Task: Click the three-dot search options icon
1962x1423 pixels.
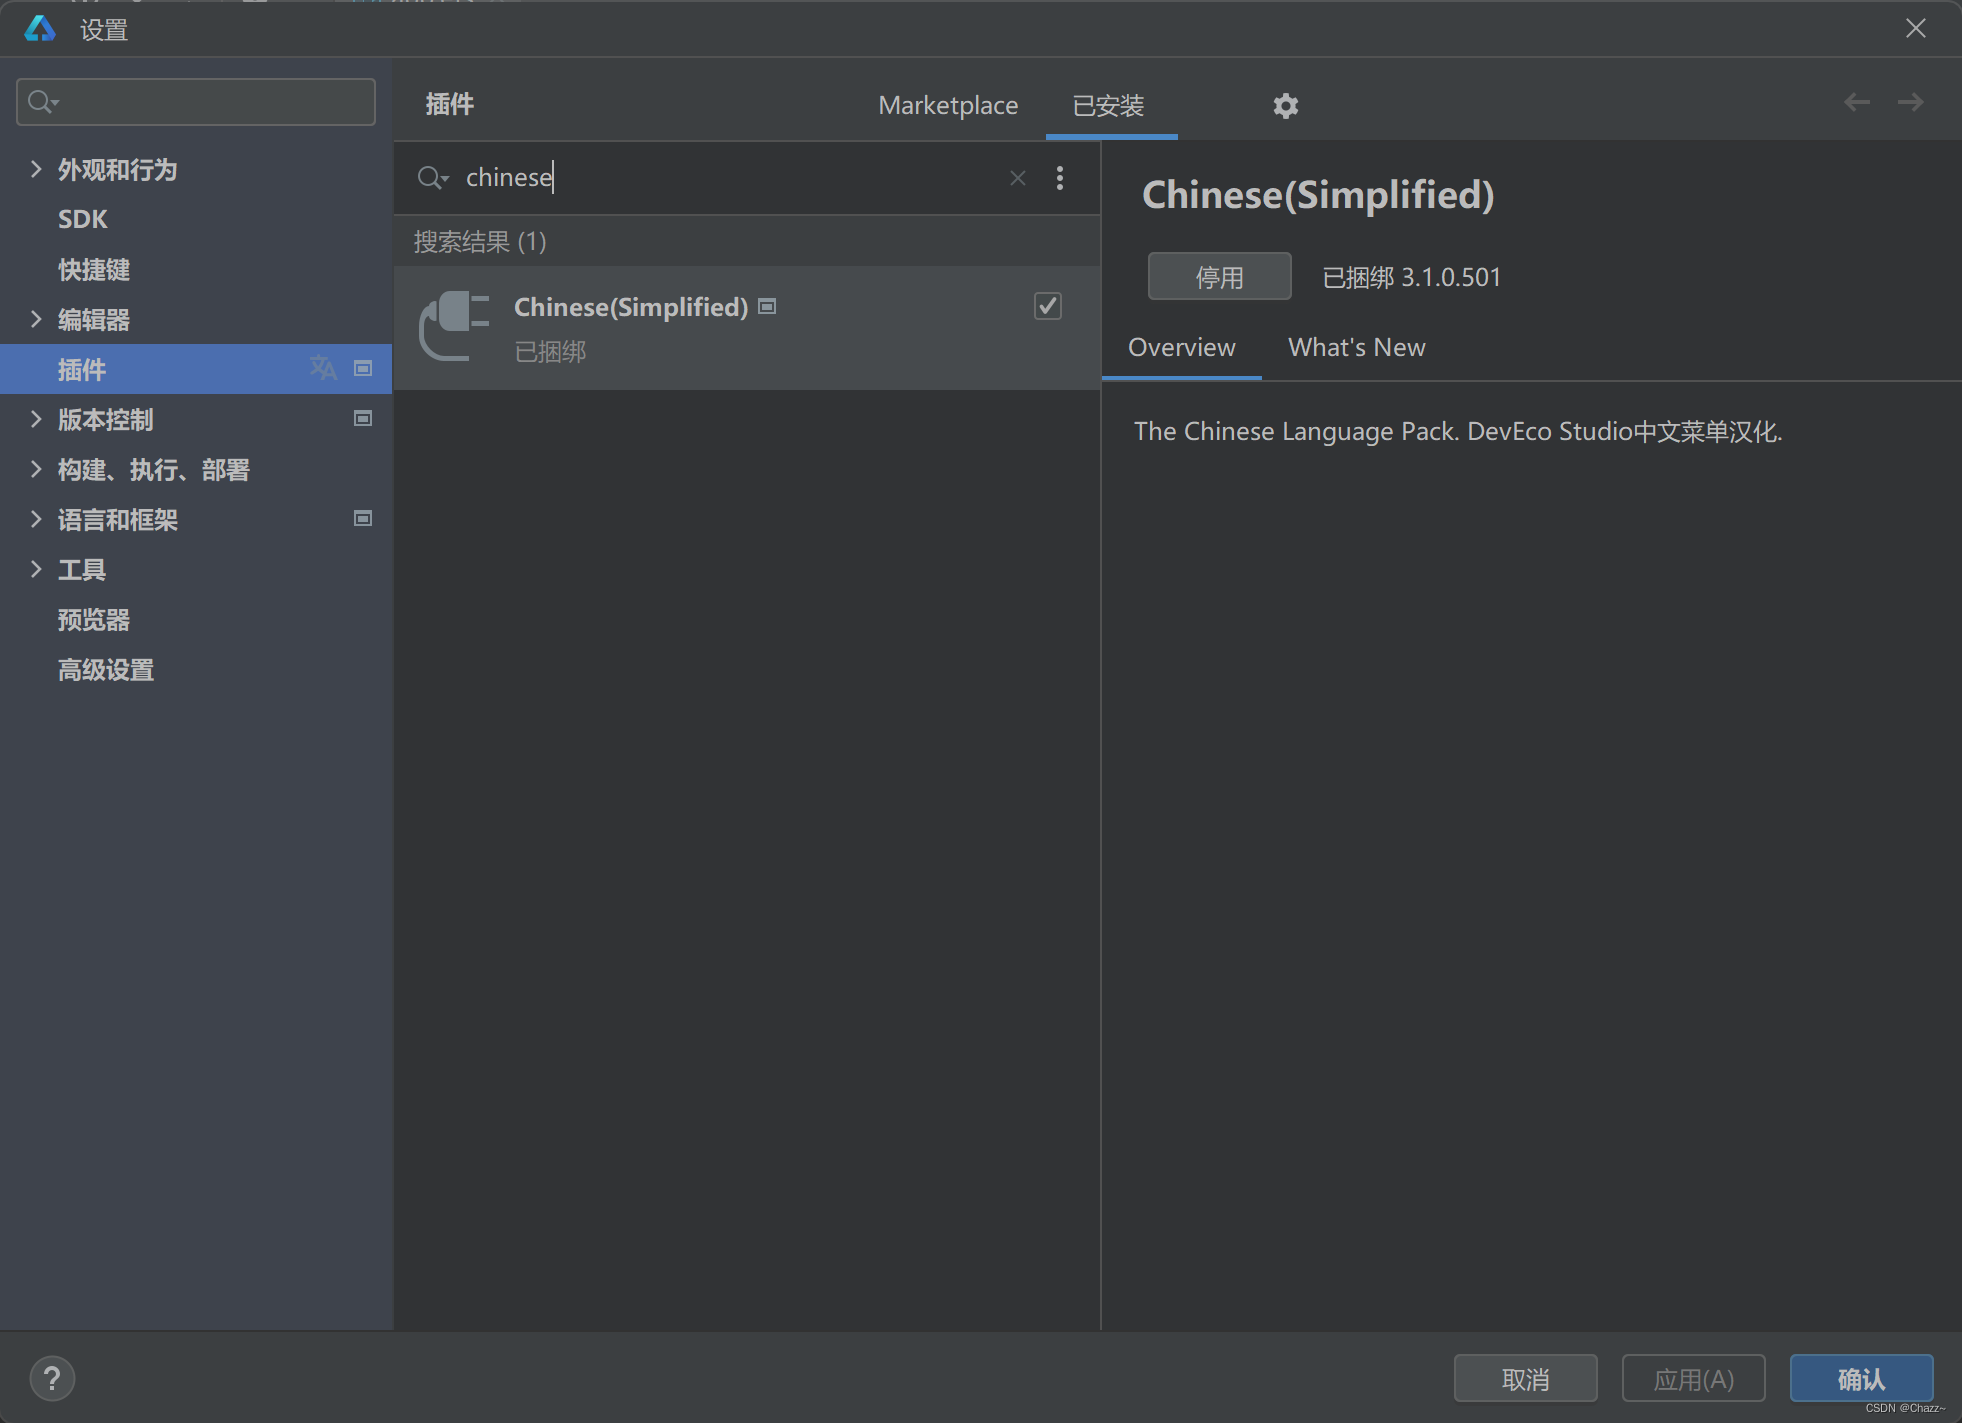Action: click(x=1060, y=177)
